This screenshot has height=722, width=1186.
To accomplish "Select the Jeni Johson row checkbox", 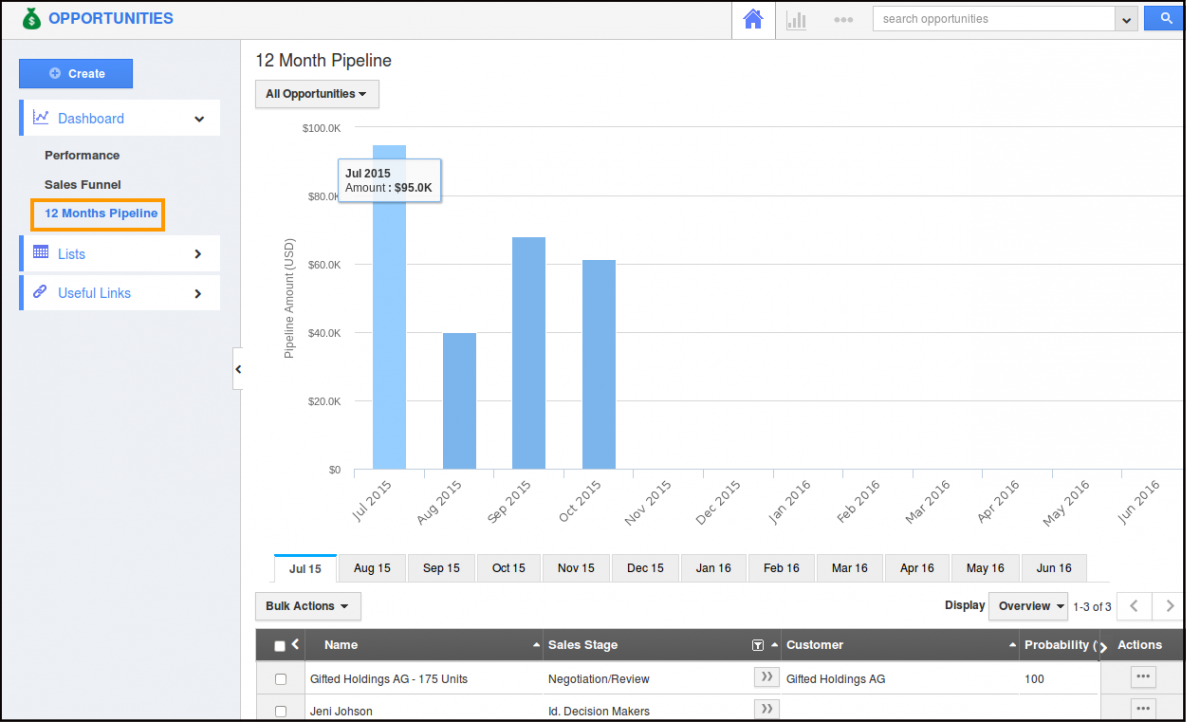I will tap(280, 711).
